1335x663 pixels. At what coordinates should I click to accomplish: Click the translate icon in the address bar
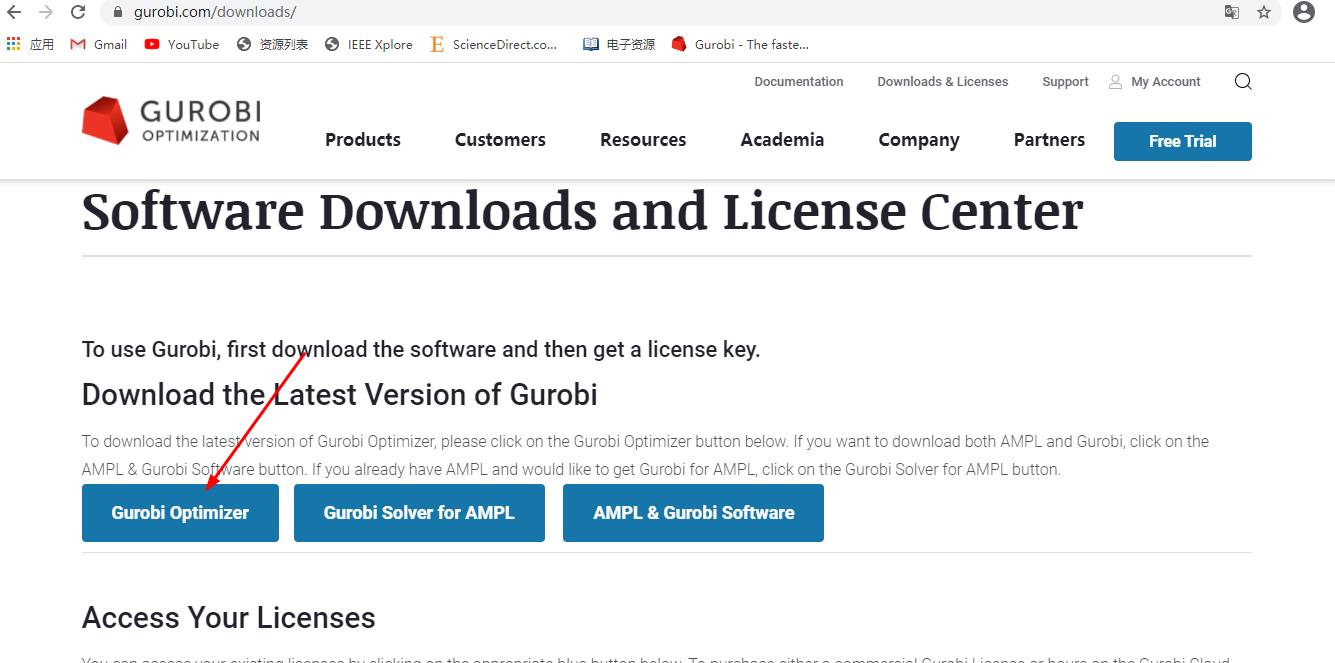[1233, 13]
